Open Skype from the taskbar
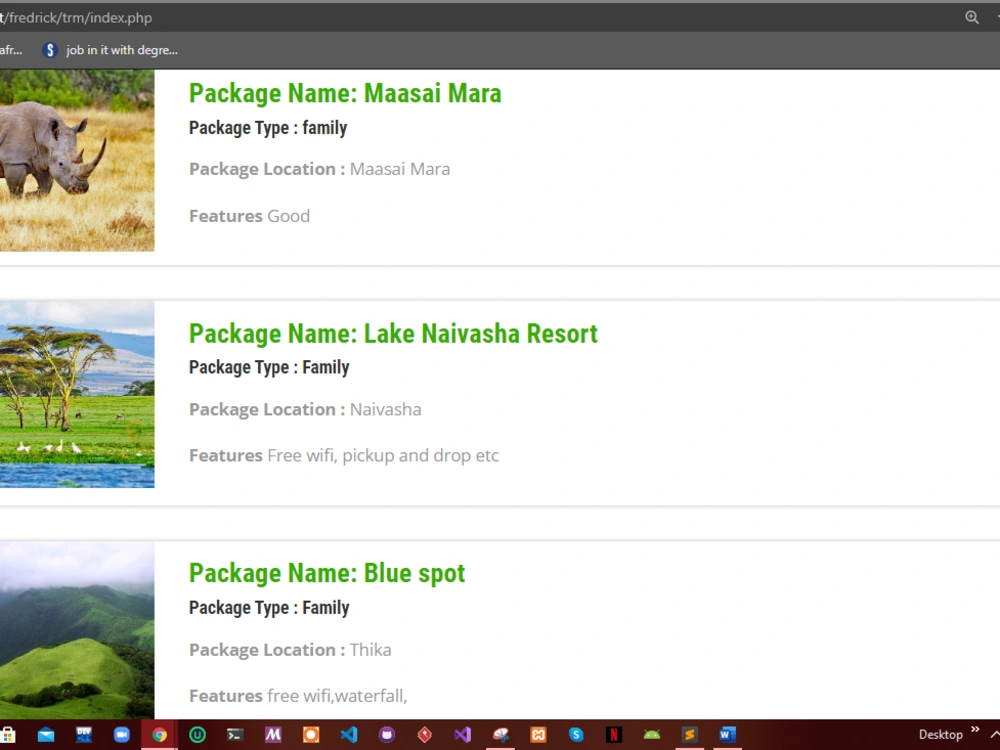1000x750 pixels. [x=576, y=735]
